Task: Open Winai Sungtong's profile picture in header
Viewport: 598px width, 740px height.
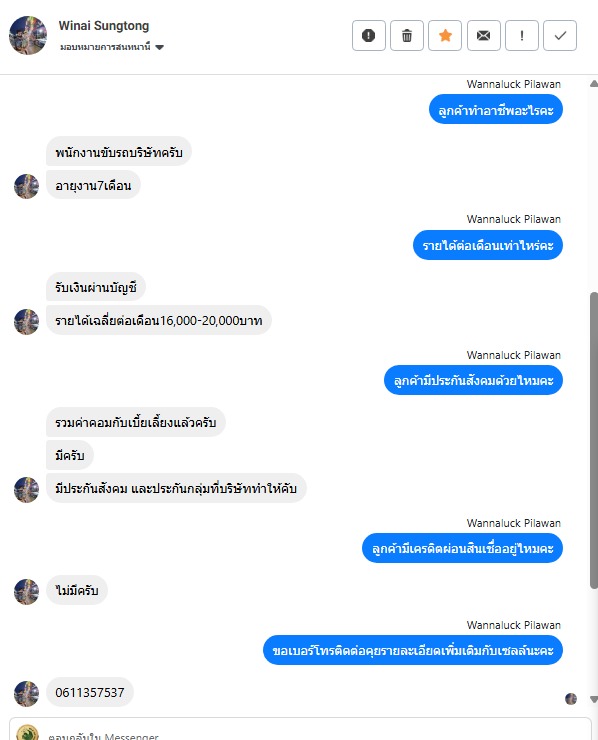Action: click(x=28, y=35)
